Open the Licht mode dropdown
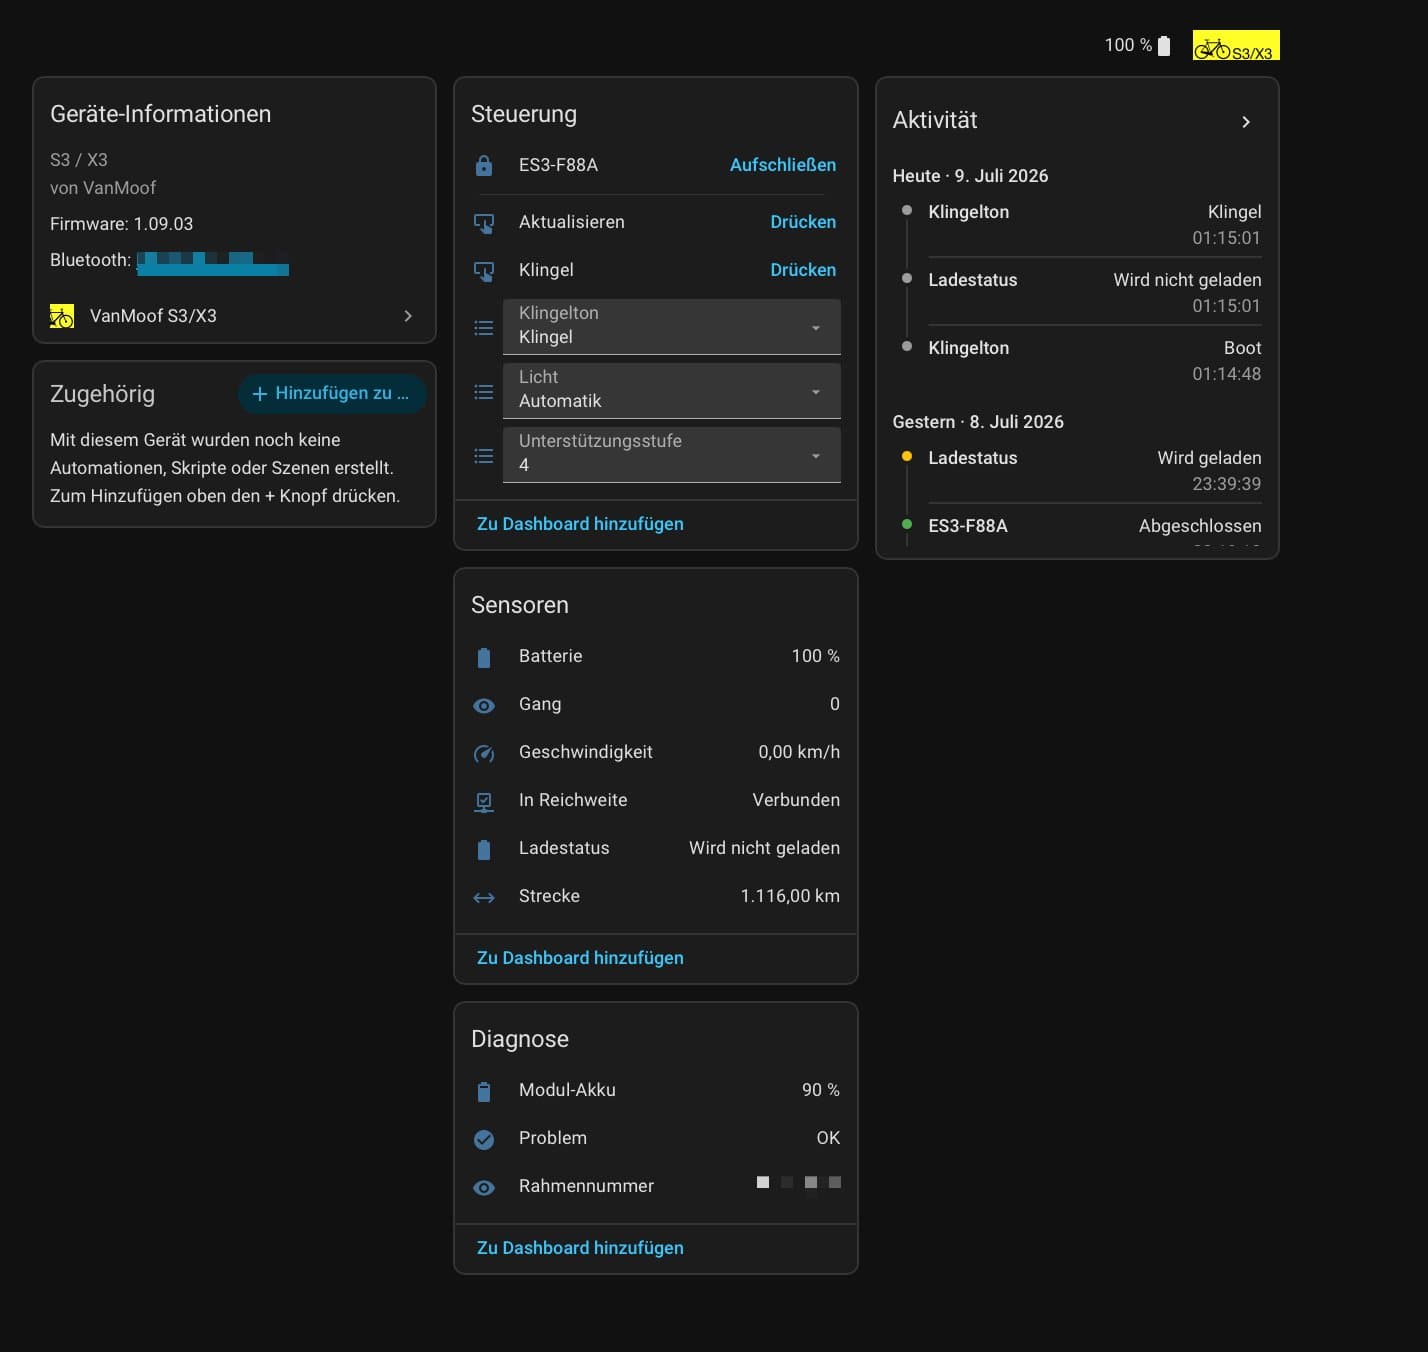 (672, 390)
